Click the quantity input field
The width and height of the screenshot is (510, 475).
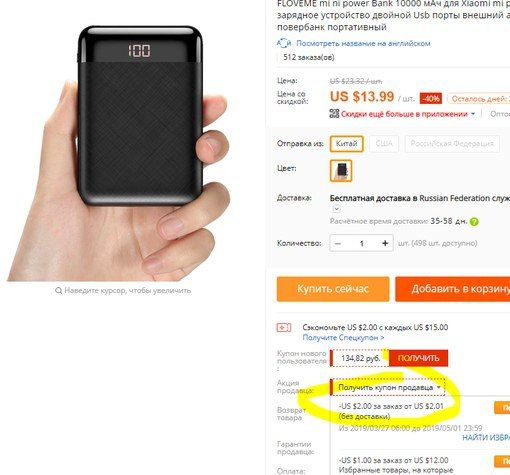[362, 243]
